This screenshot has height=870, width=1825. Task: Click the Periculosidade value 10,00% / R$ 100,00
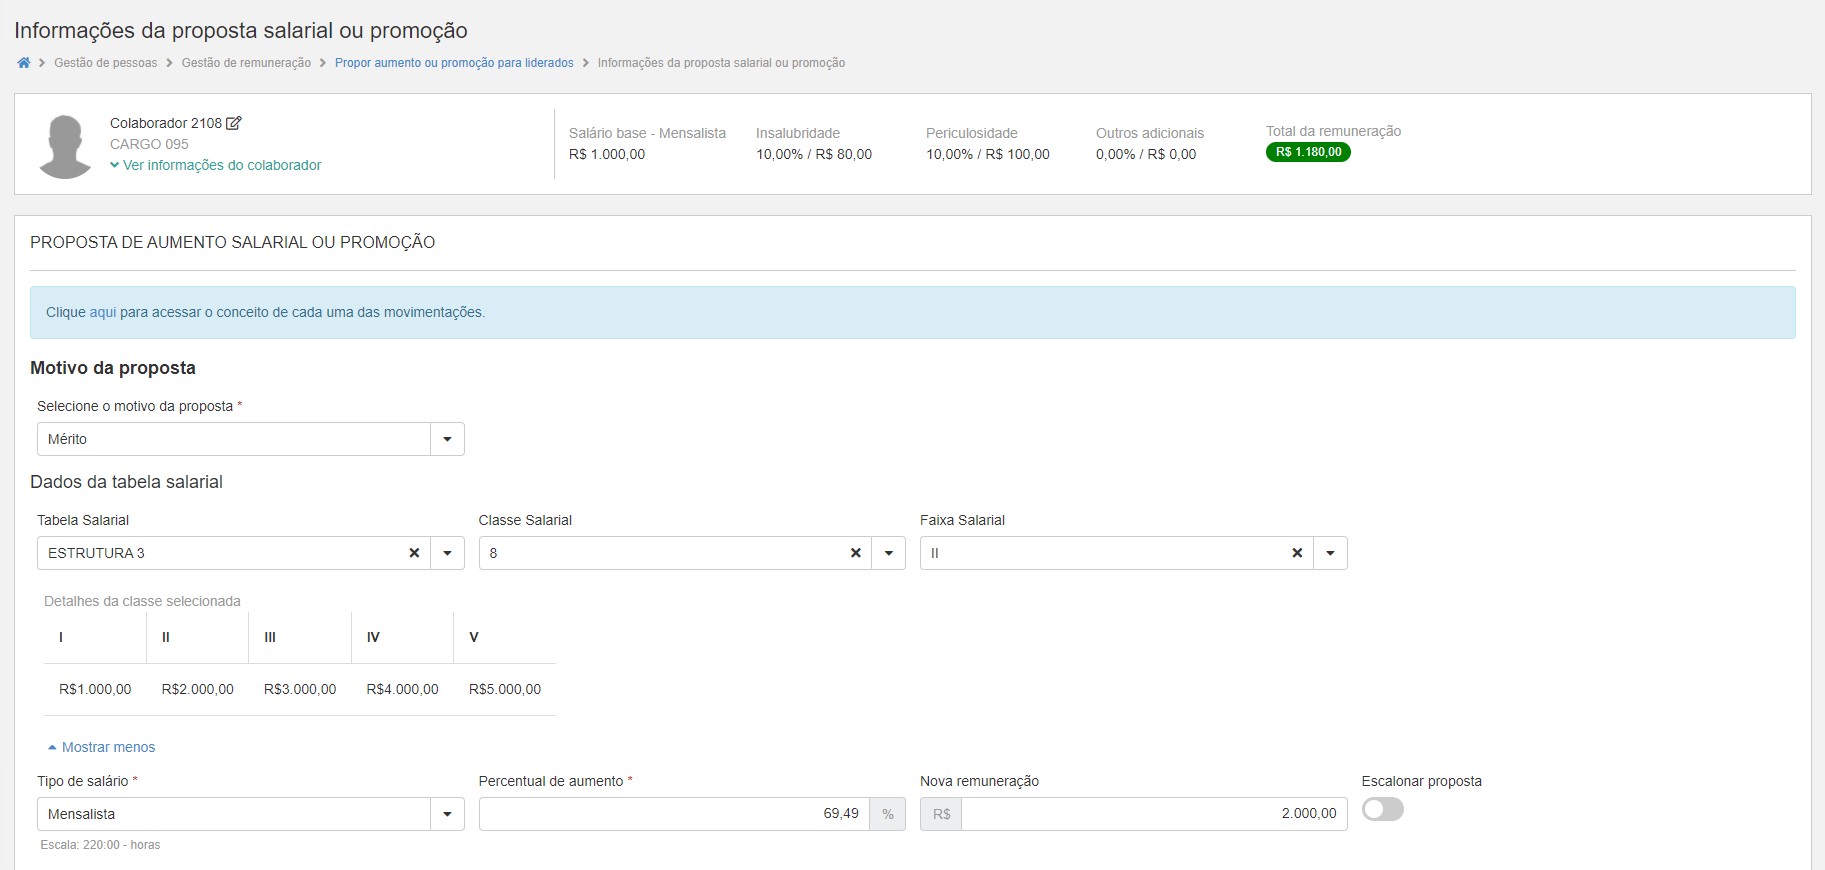click(x=988, y=154)
